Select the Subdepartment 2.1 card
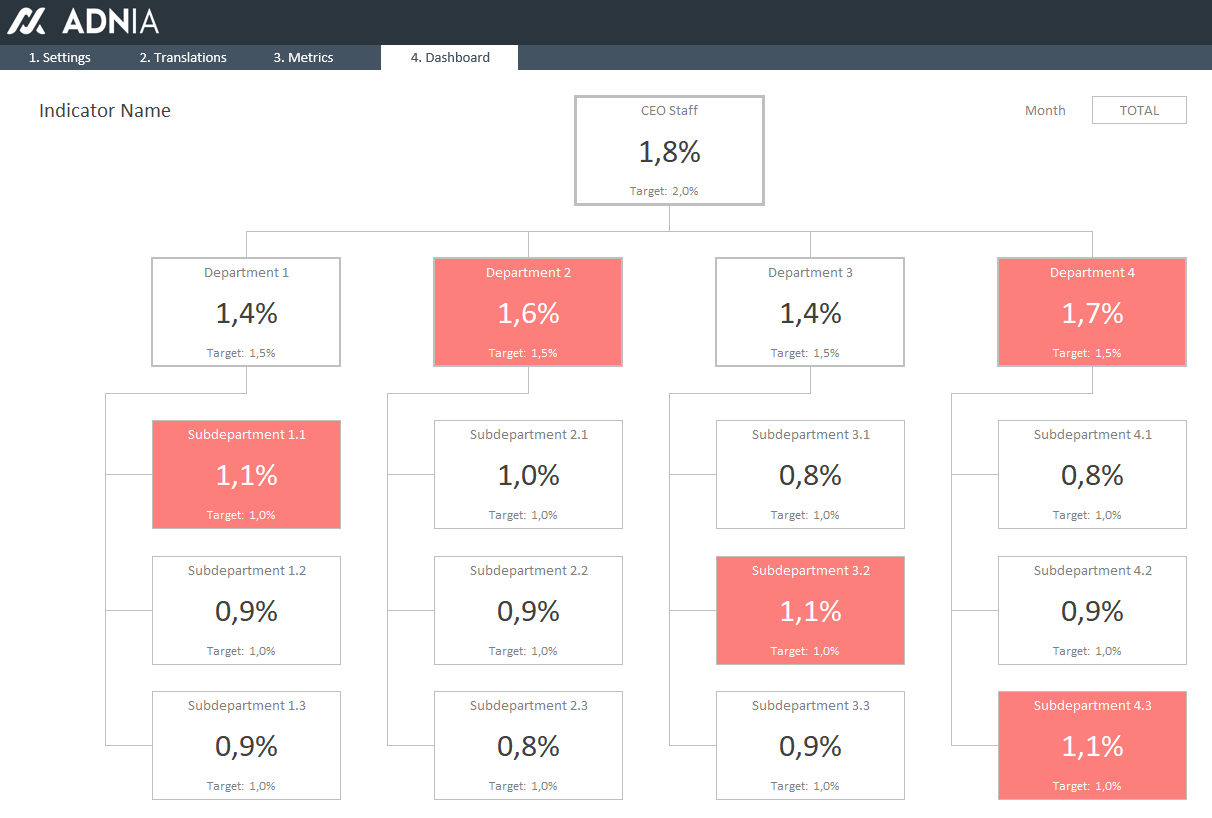Screen dimensions: 1212x818 [x=528, y=474]
